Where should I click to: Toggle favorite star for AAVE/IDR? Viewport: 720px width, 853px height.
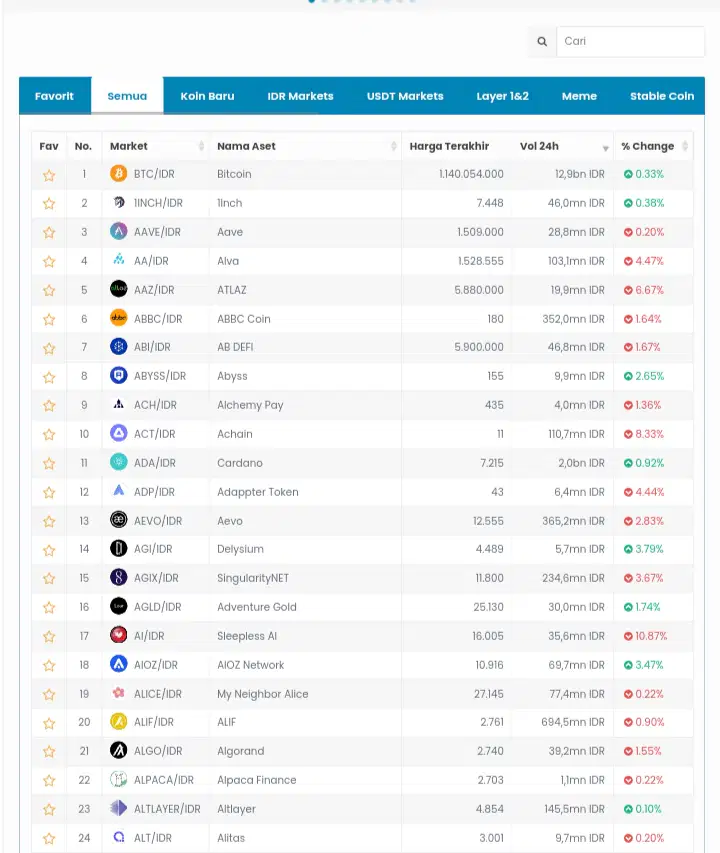[49, 233]
